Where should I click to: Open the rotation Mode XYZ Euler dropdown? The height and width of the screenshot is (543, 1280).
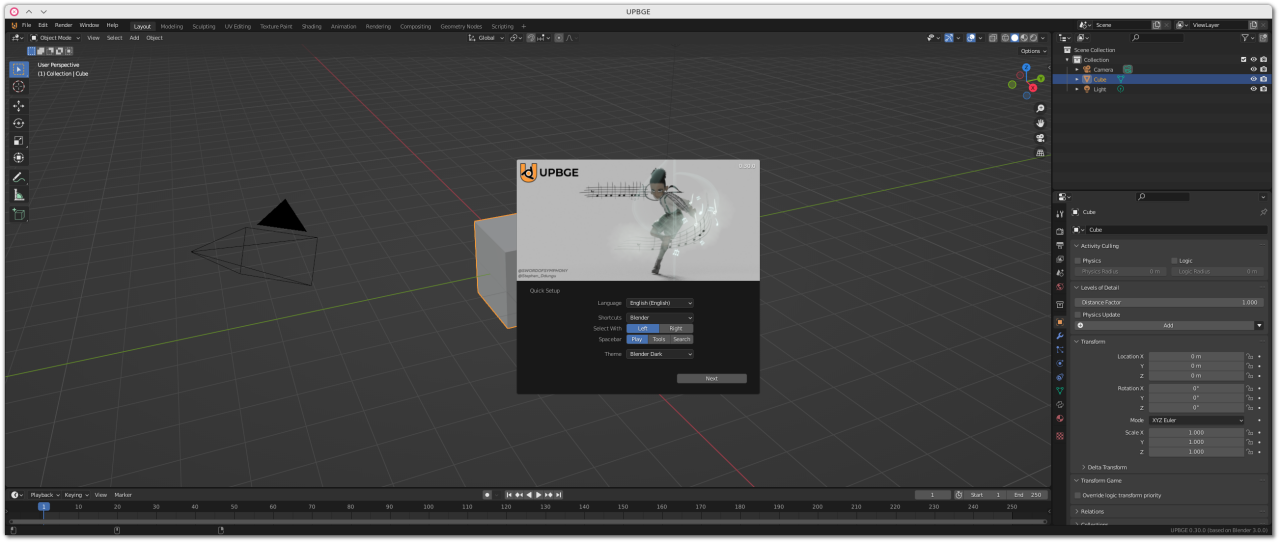point(1197,420)
